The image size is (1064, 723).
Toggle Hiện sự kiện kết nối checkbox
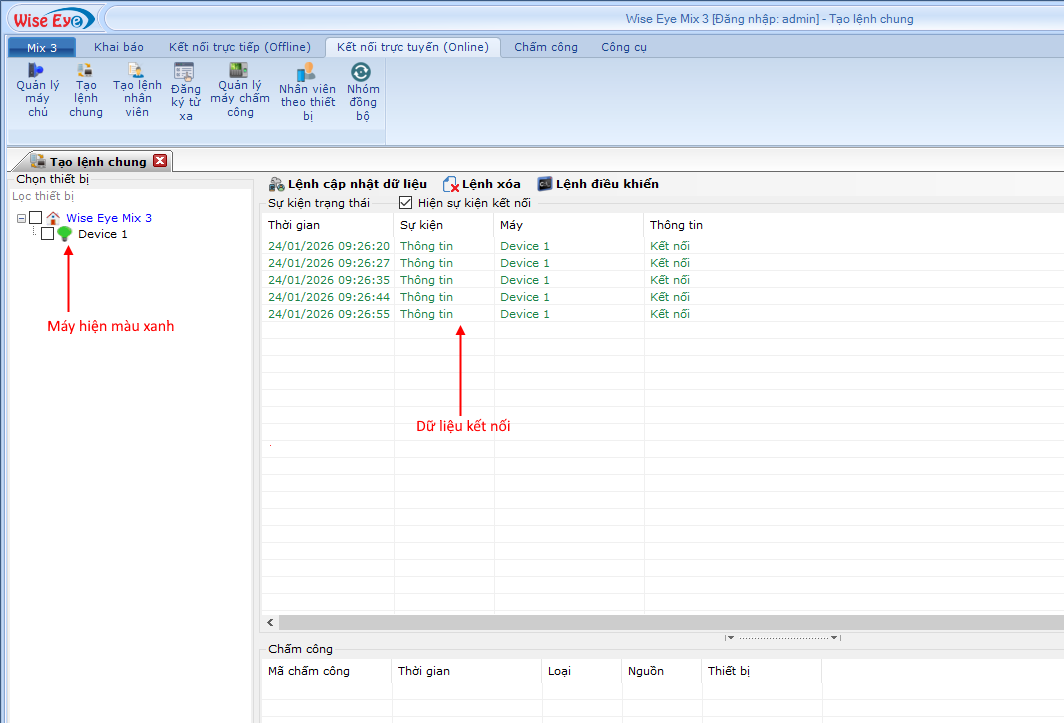[405, 203]
